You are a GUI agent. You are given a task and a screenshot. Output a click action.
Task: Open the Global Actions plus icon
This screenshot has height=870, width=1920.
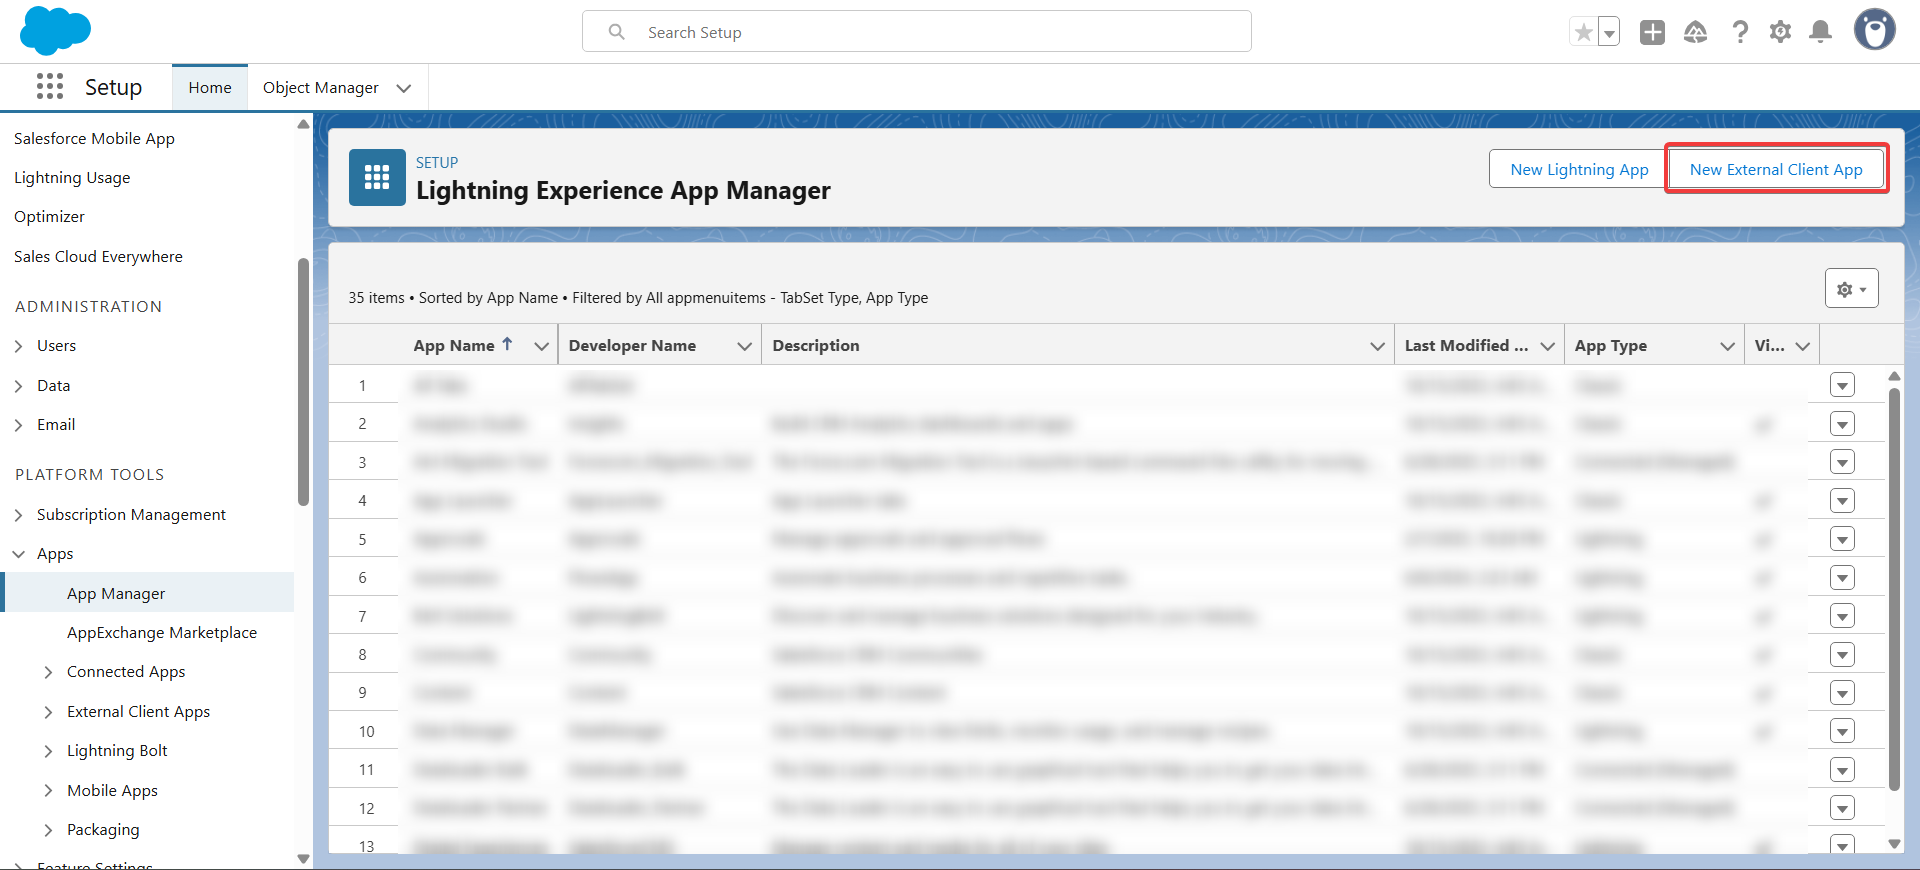point(1652,32)
